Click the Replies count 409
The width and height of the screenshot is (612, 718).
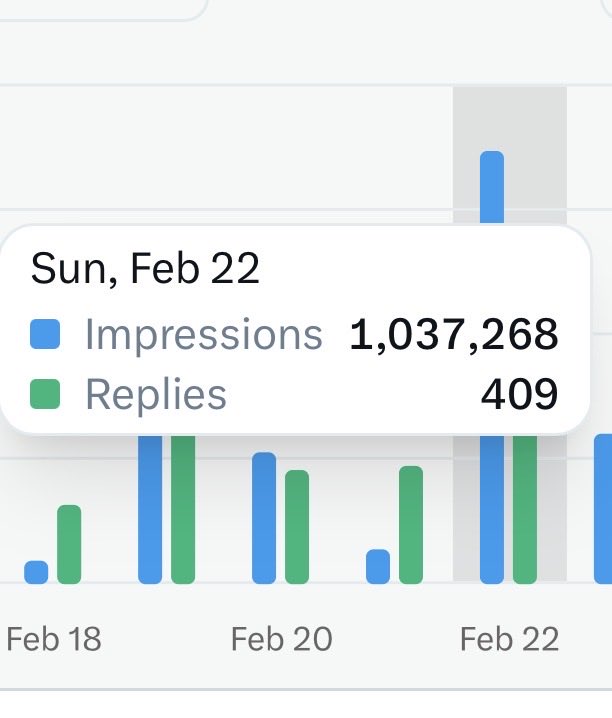click(520, 394)
